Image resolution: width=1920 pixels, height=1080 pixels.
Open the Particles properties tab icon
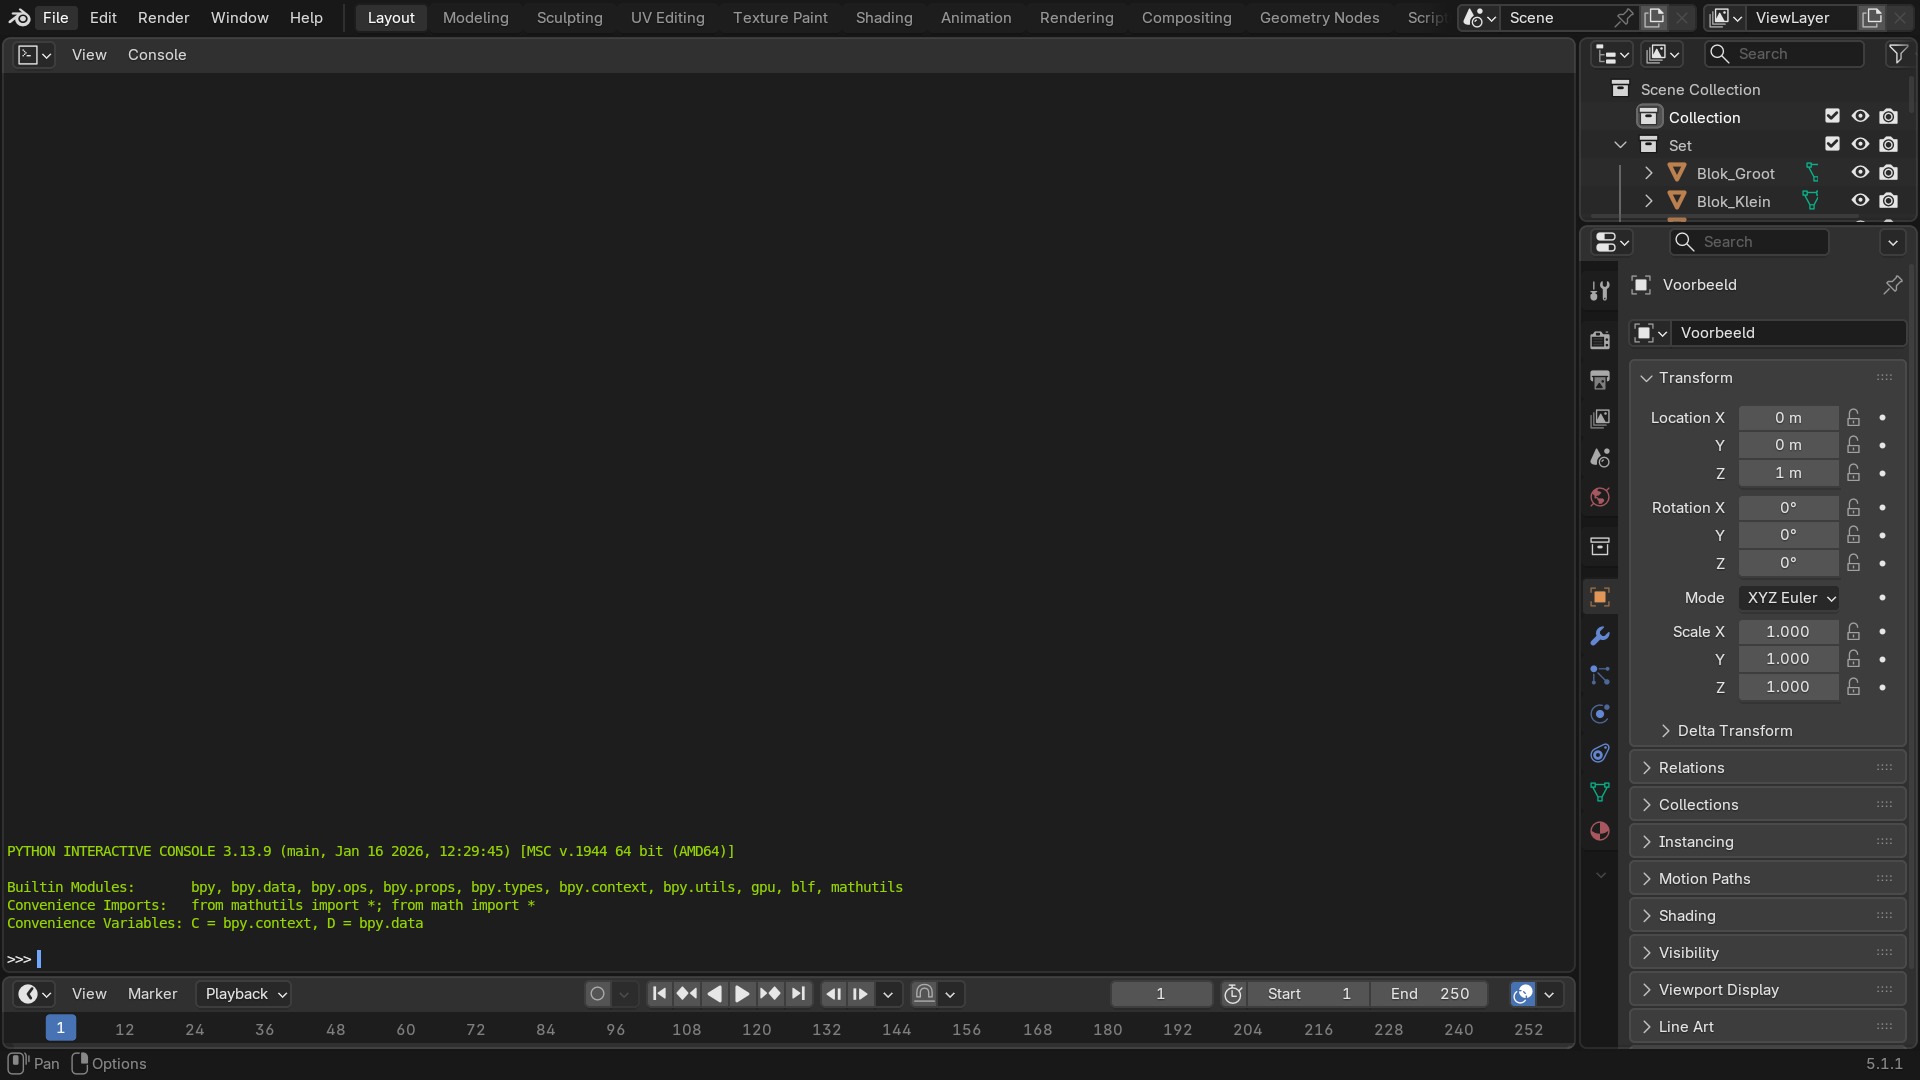[x=1600, y=675]
